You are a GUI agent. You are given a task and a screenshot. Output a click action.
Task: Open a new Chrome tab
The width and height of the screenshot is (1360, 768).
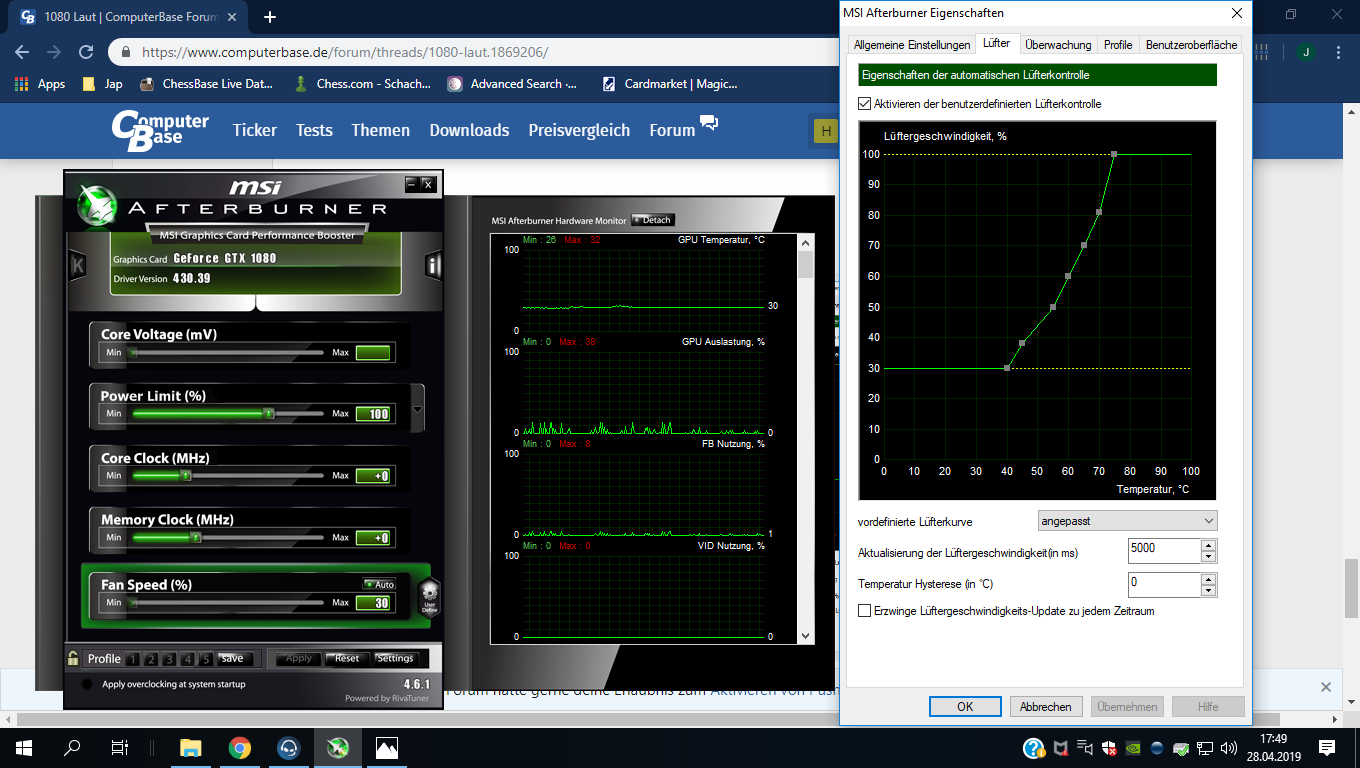click(270, 17)
